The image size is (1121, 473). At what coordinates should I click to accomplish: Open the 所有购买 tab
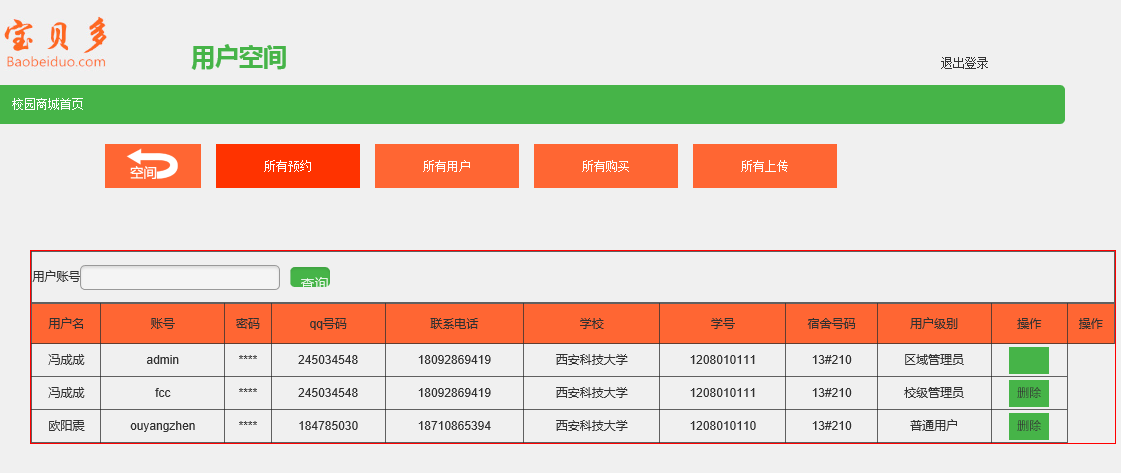[x=606, y=166]
